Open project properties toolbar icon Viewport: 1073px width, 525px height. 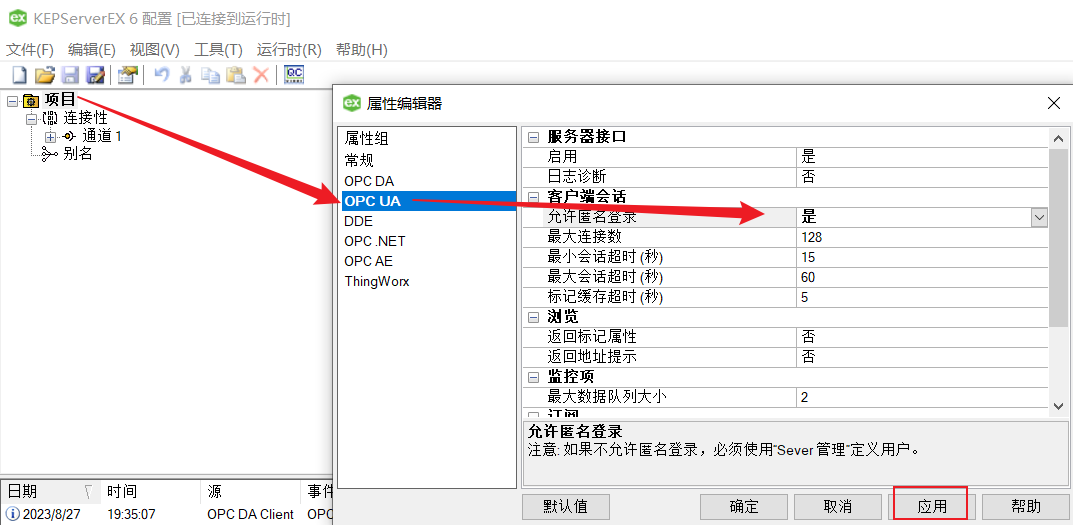[128, 75]
